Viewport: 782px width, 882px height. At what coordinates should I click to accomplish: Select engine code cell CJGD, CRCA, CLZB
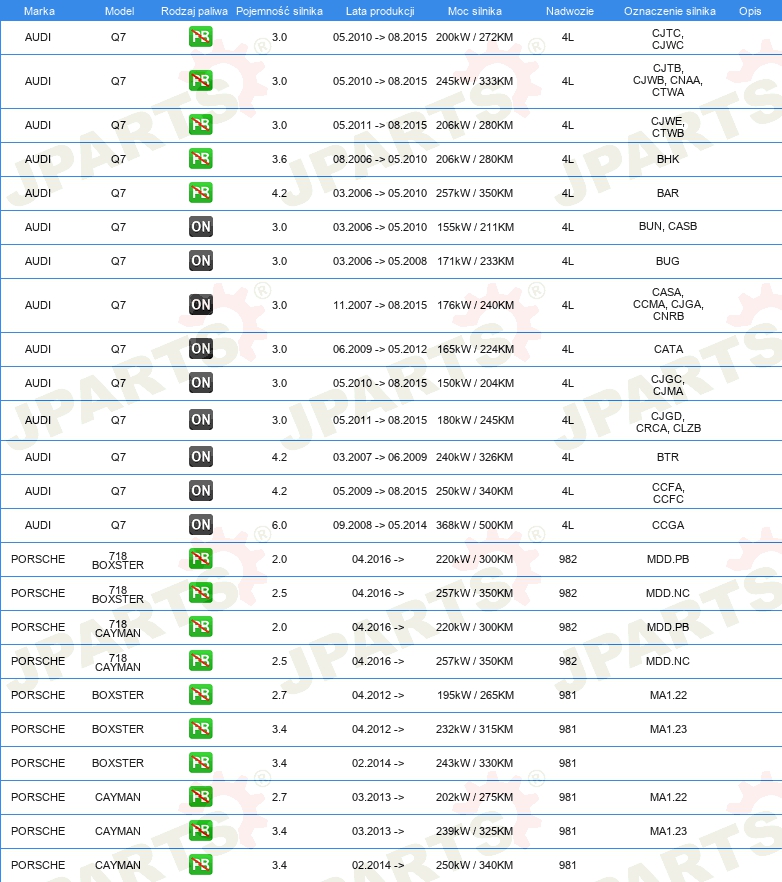point(668,422)
